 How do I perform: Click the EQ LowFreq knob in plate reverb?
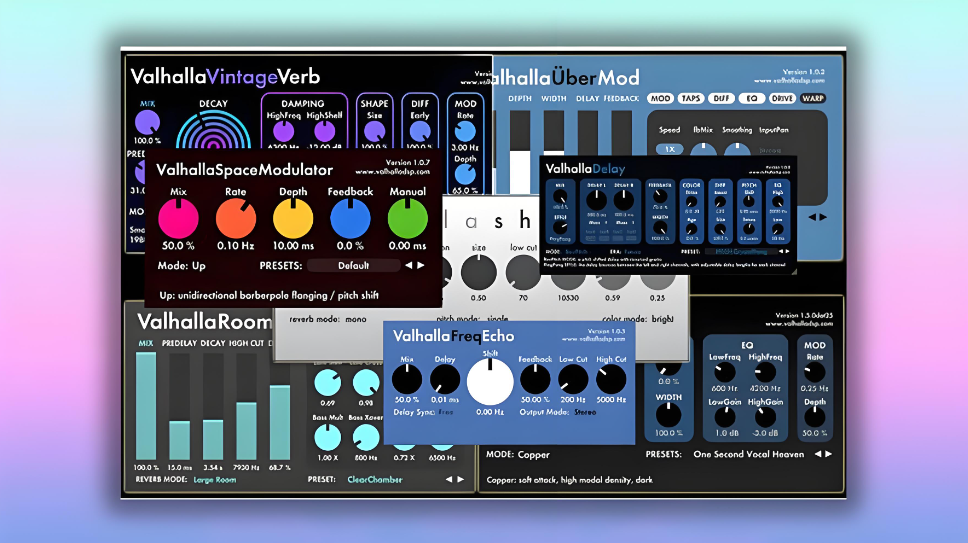pyautogui.click(x=725, y=372)
